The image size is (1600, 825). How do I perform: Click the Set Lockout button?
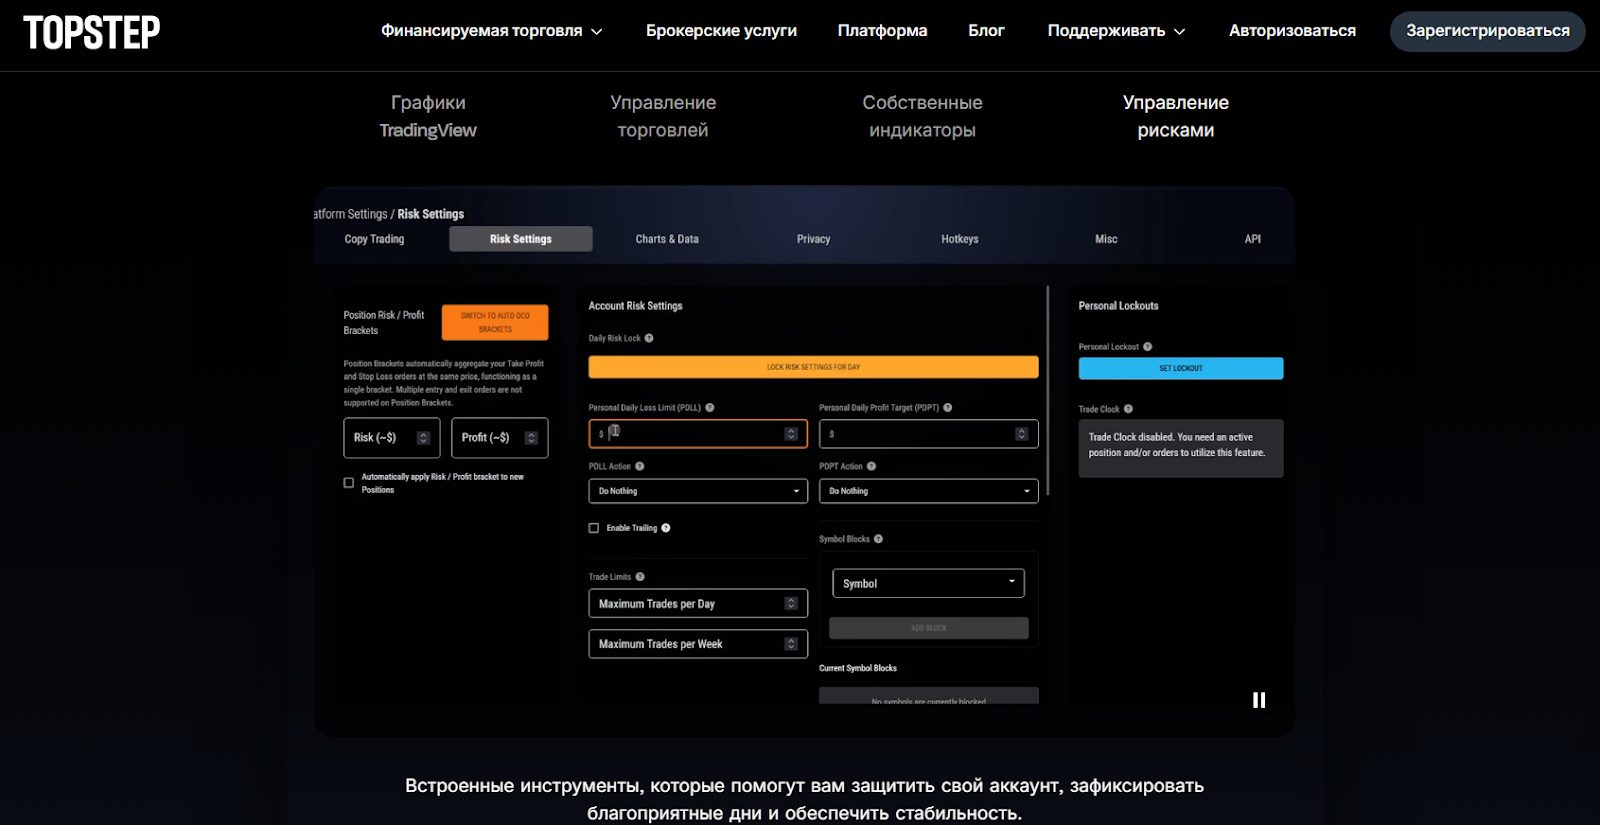point(1181,368)
